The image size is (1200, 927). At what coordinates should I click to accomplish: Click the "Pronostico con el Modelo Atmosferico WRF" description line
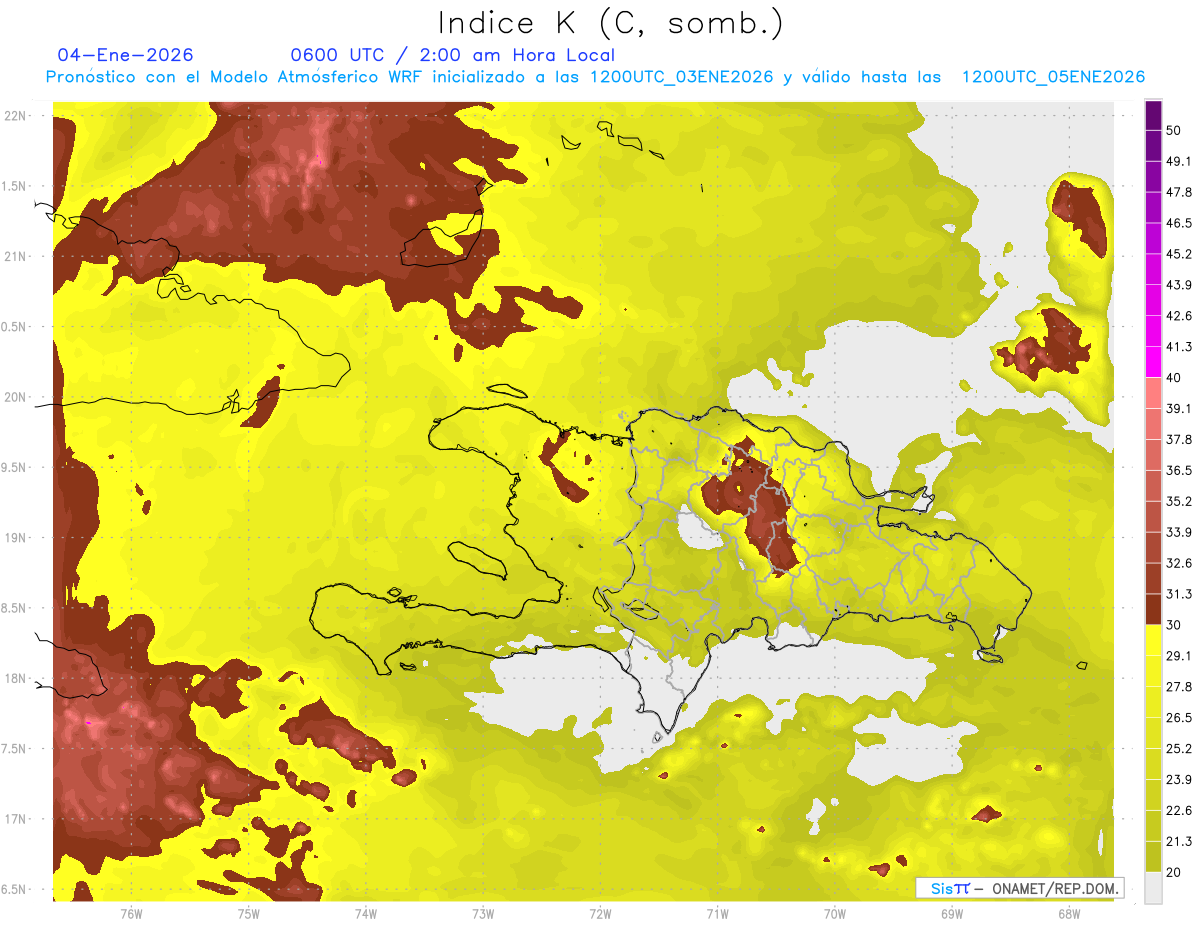[595, 77]
